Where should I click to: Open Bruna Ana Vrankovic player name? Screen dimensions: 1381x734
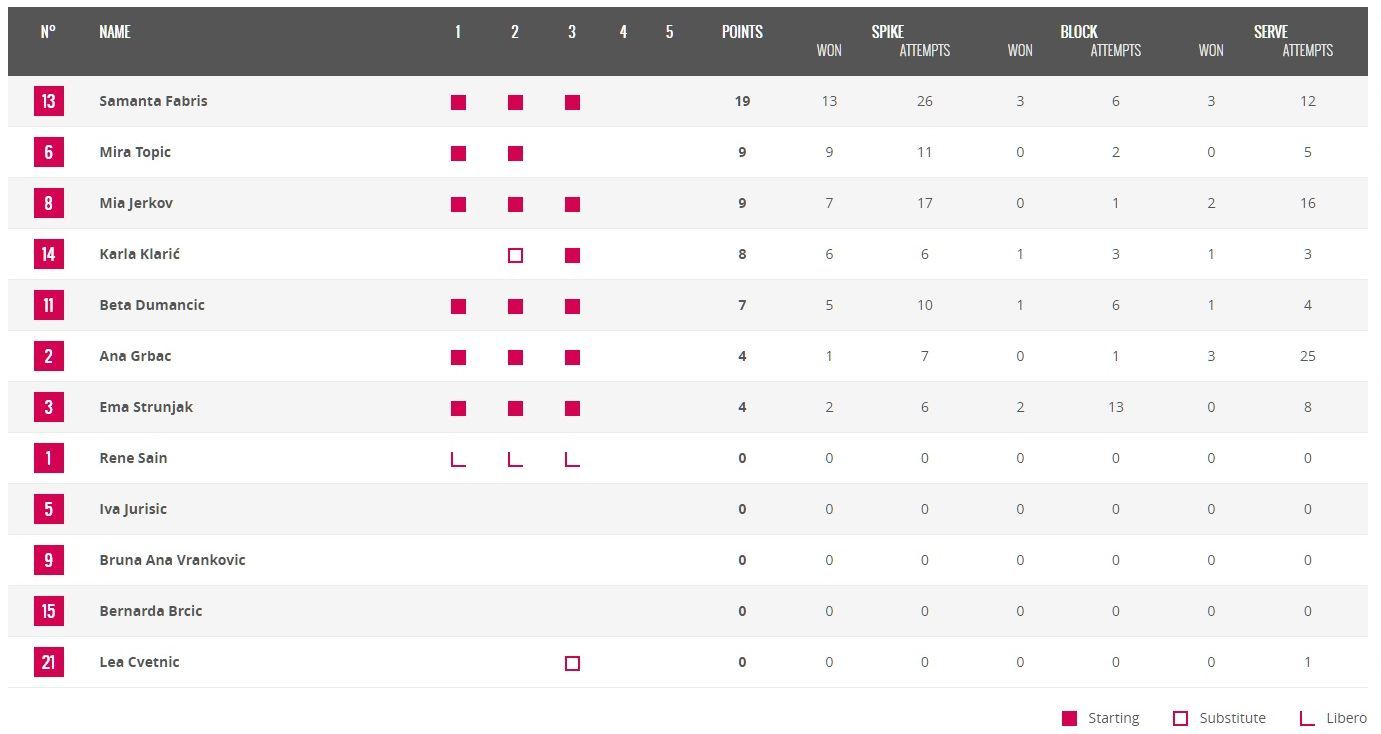click(x=172, y=560)
